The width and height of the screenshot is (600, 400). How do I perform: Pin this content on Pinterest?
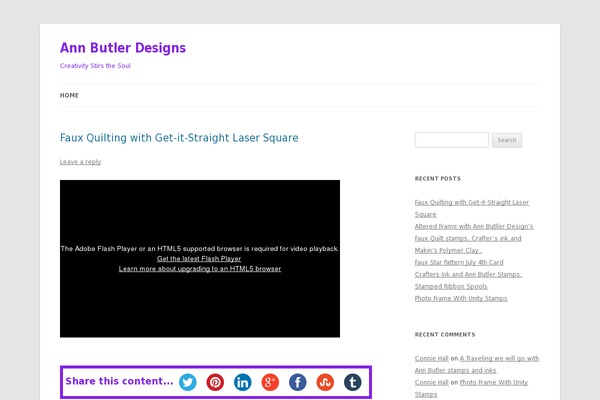pos(215,382)
